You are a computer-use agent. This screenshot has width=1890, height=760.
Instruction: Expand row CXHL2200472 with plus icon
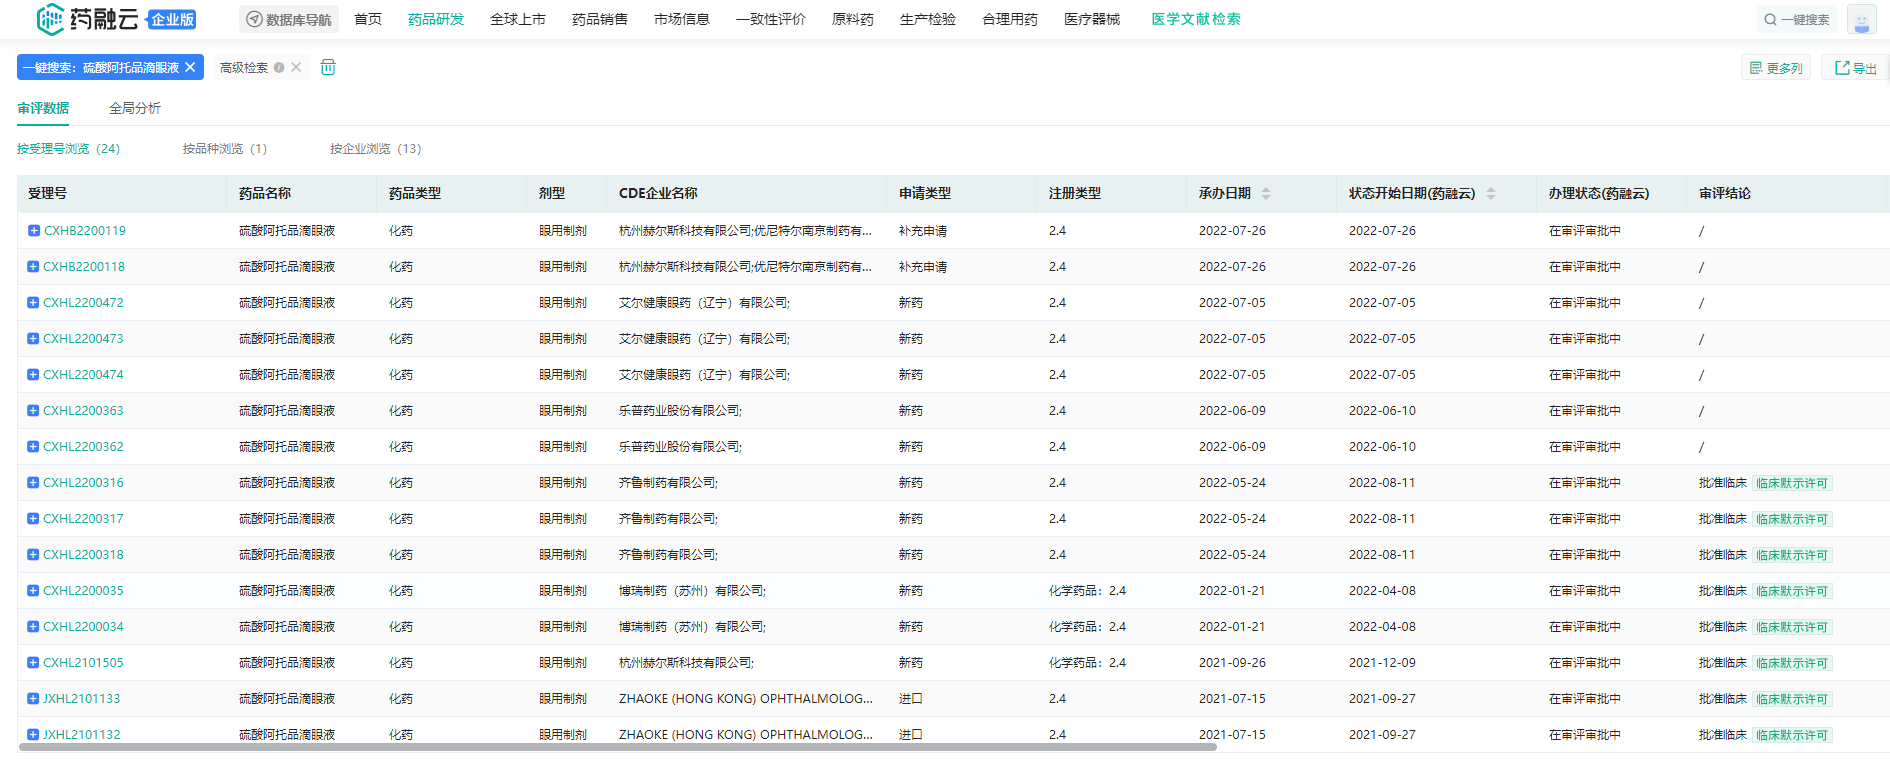33,303
